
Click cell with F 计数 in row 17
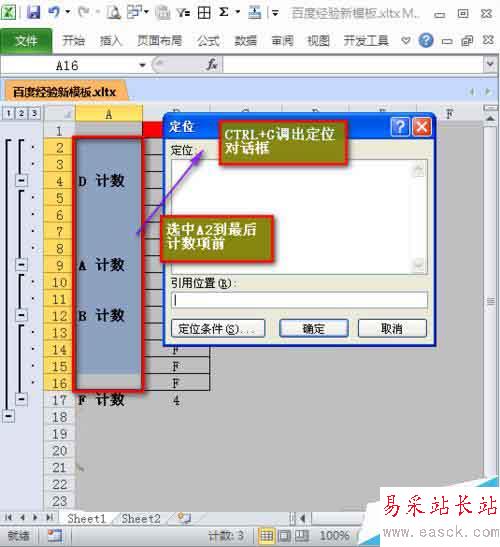(x=109, y=400)
